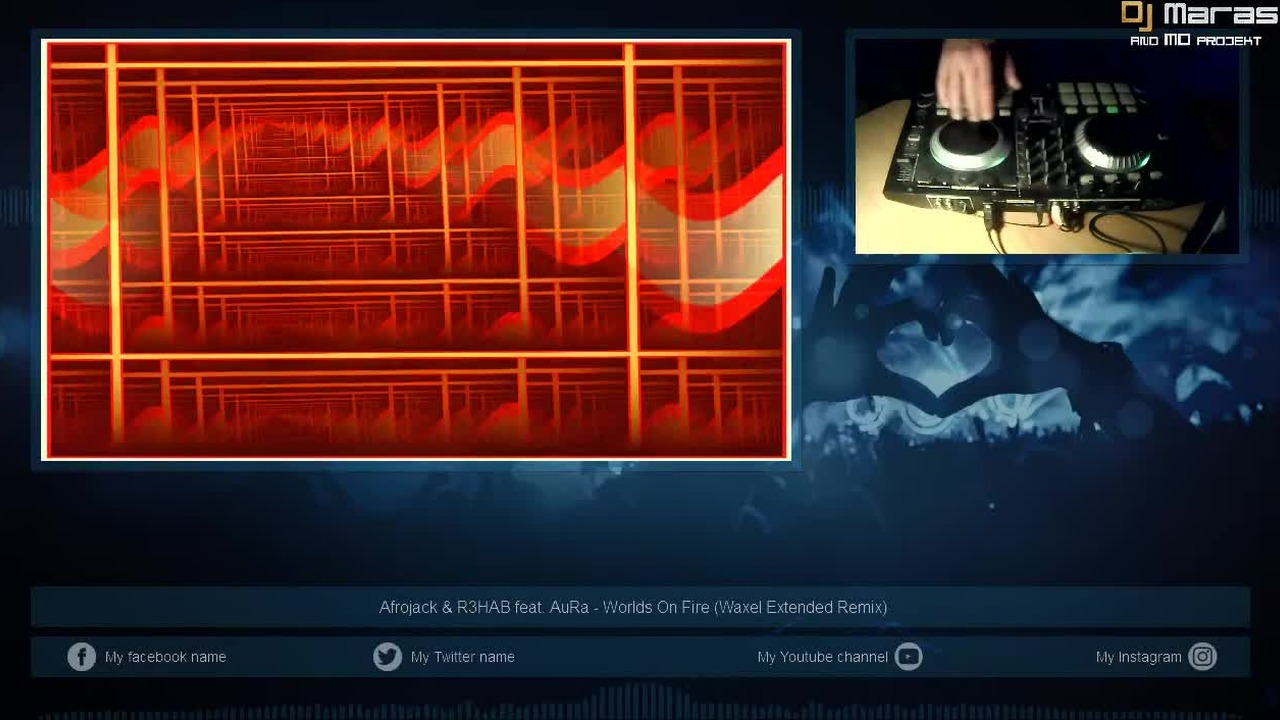This screenshot has height=720, width=1280.
Task: Click the Facebook logo icon
Action: [81, 657]
